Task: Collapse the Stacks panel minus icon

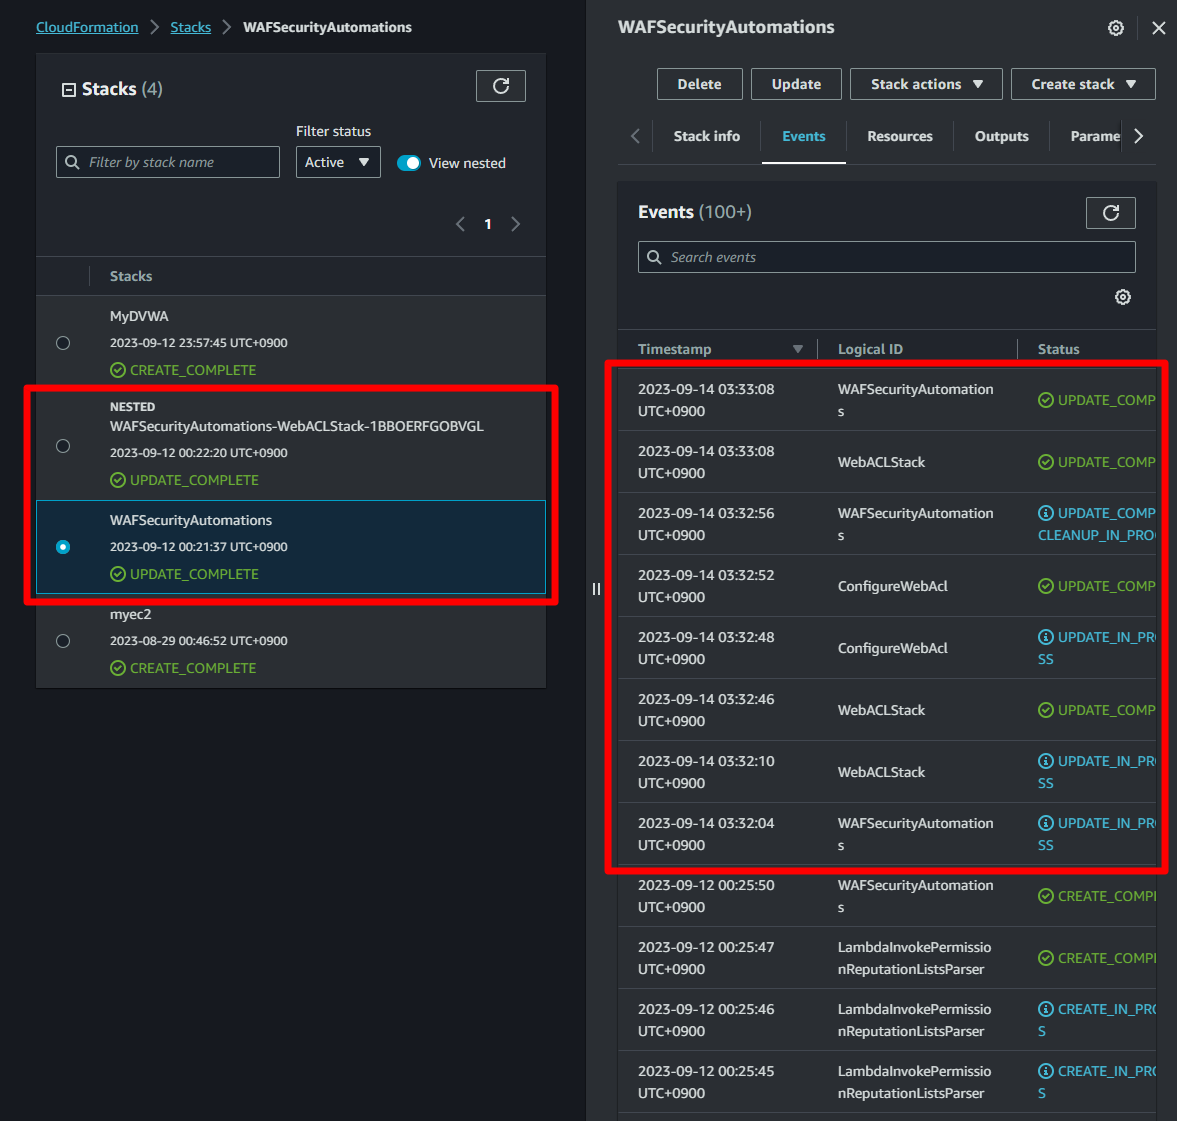Action: [68, 90]
